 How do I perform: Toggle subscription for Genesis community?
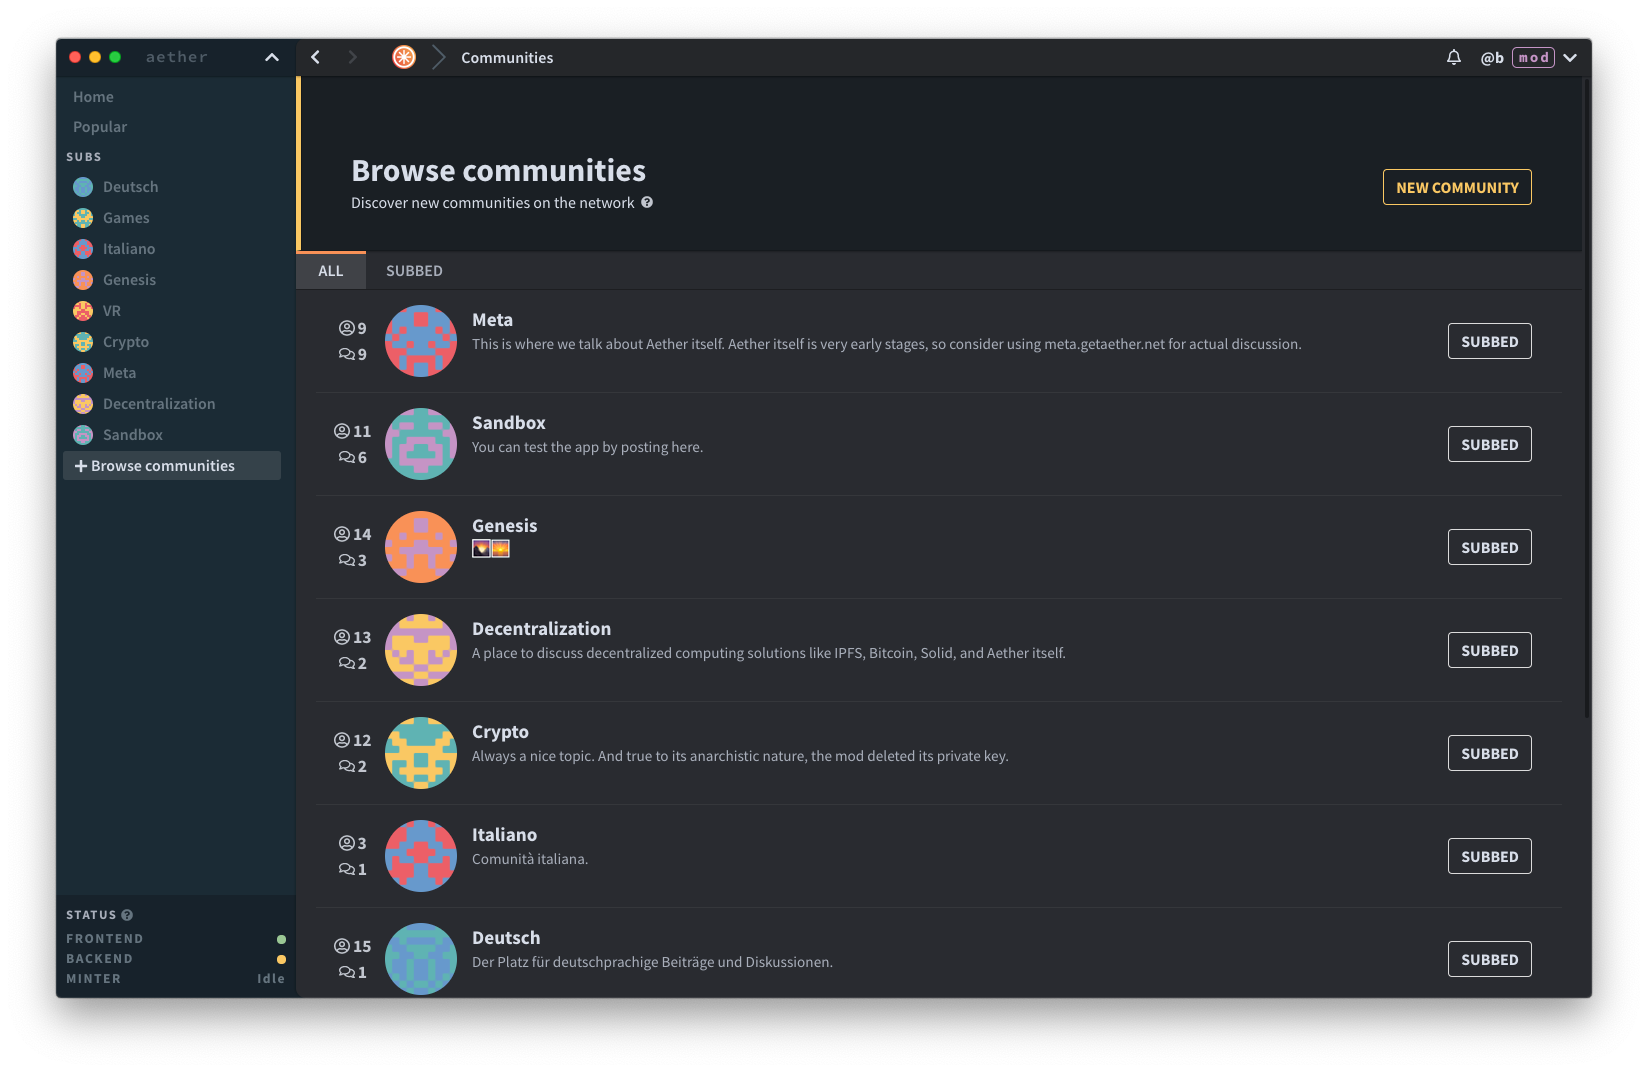click(1489, 547)
